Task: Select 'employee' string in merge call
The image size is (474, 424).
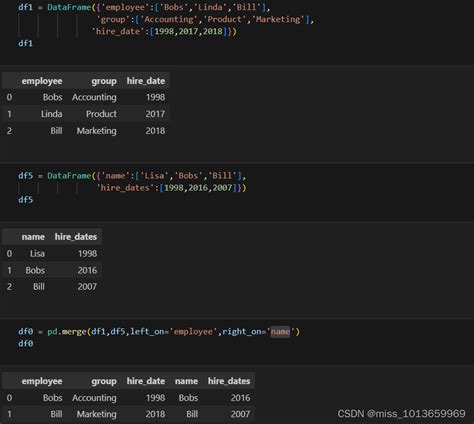Action: coord(193,332)
